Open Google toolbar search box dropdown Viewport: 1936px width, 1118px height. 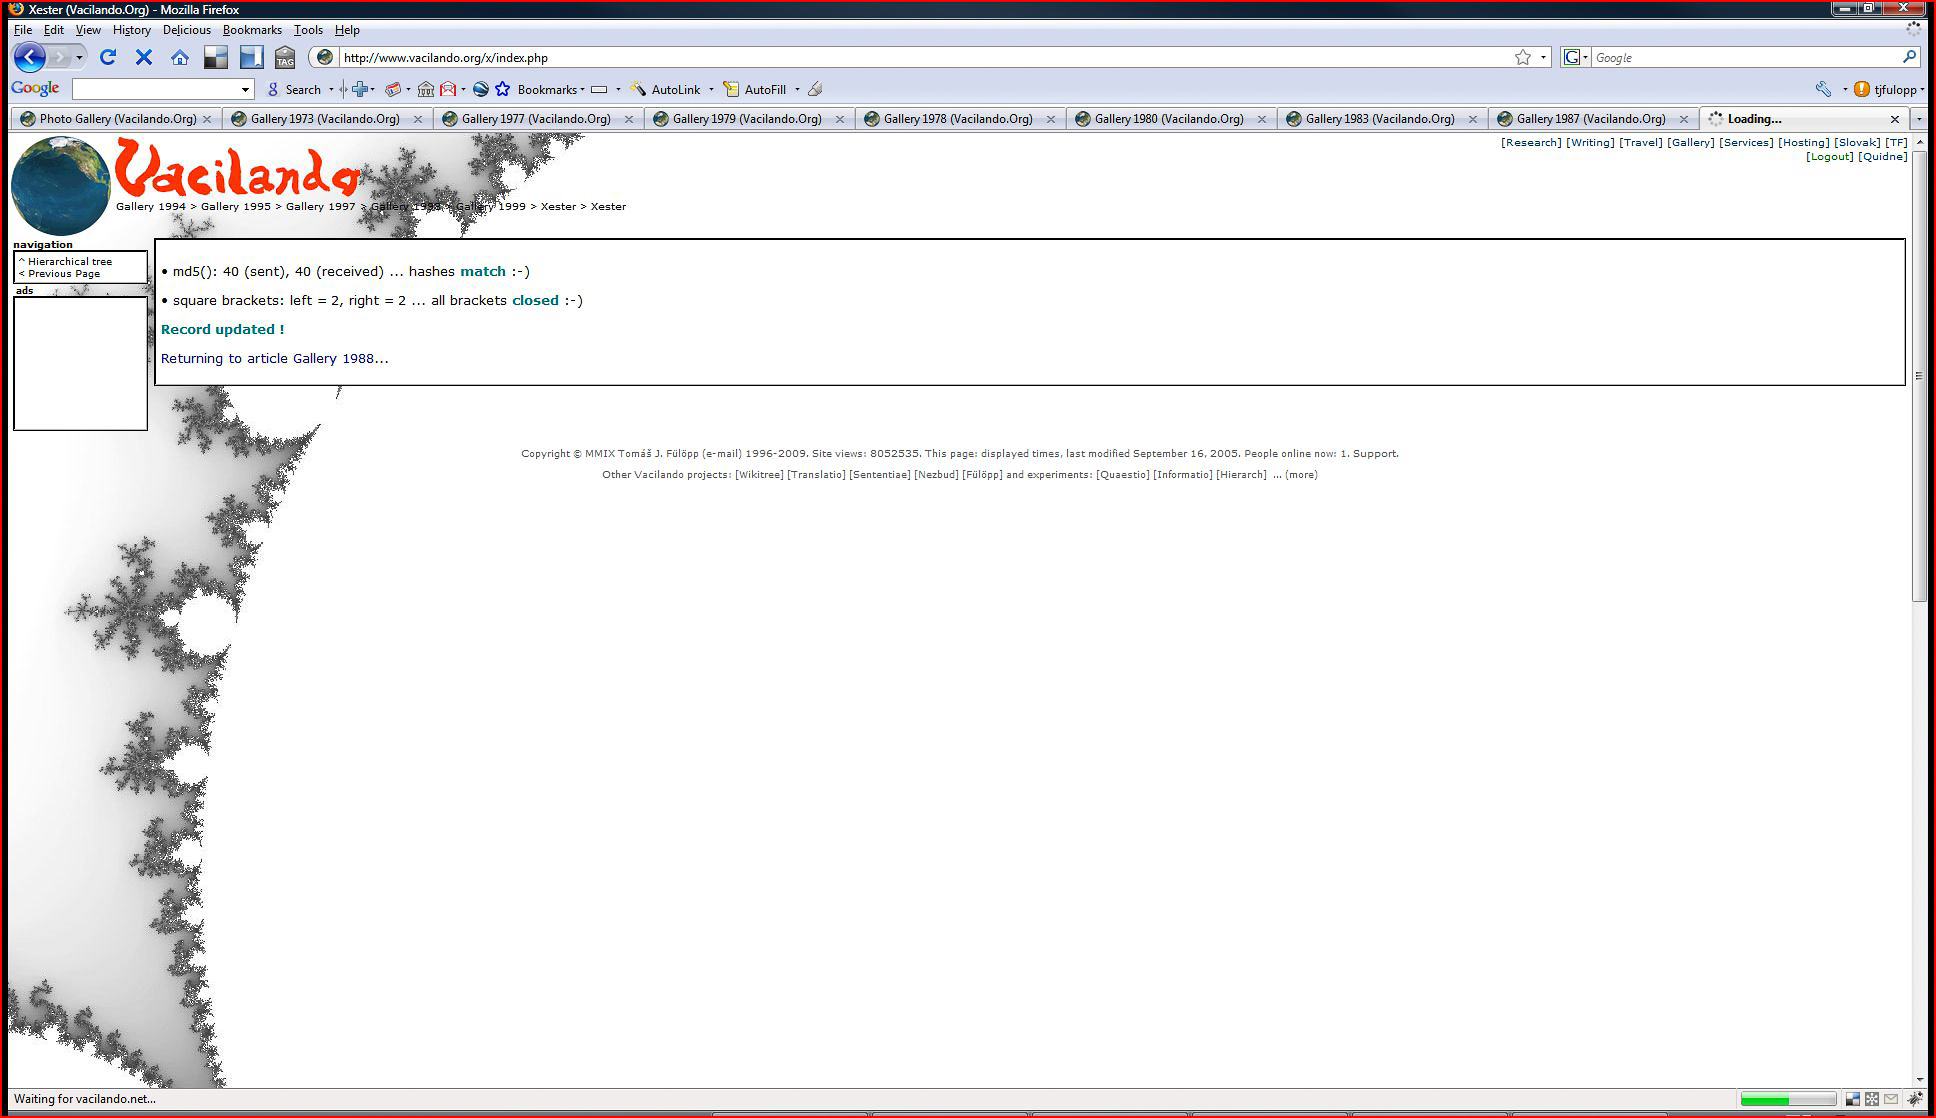click(x=245, y=89)
